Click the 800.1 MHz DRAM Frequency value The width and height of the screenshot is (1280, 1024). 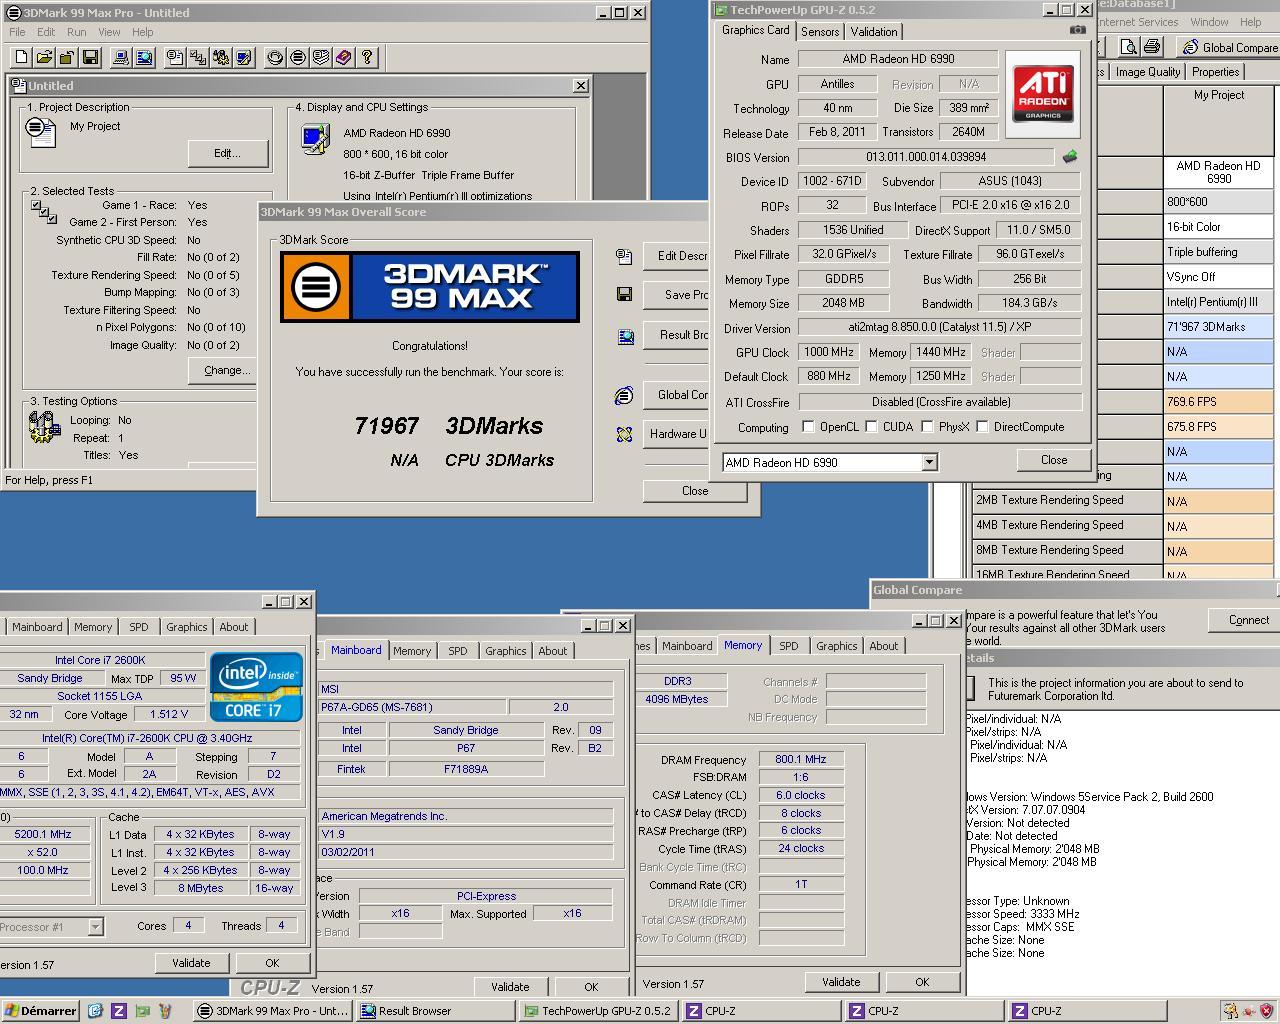[x=801, y=760]
